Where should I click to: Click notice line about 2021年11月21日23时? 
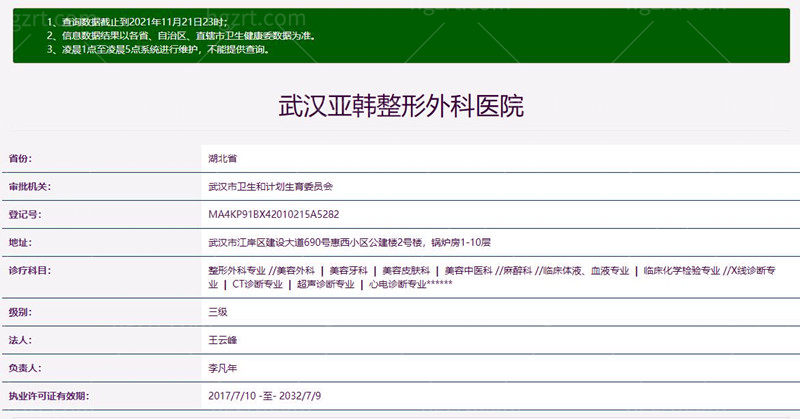pos(138,22)
